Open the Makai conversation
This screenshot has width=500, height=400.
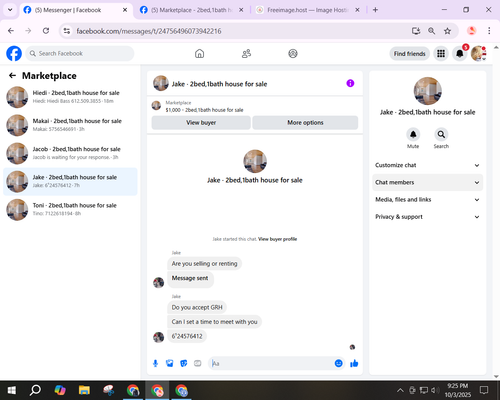tap(70, 125)
